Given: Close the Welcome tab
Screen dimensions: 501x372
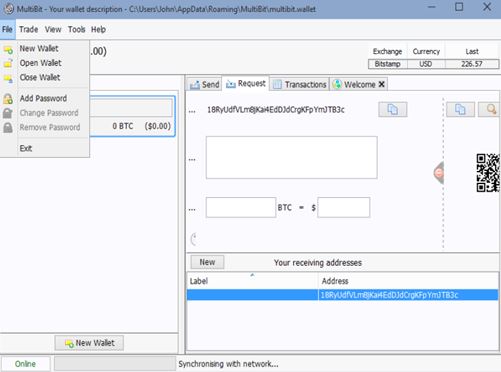Looking at the screenshot, I should (382, 84).
